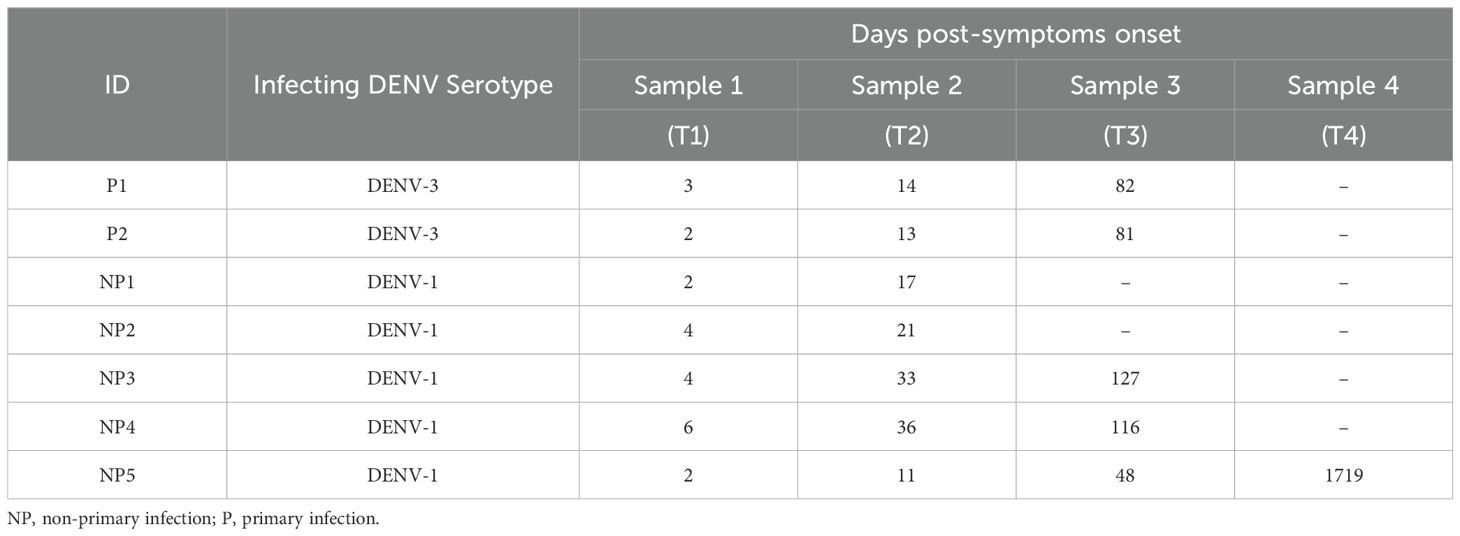Click the NP5 row ID cell
The height and width of the screenshot is (536, 1460).
[x=117, y=476]
